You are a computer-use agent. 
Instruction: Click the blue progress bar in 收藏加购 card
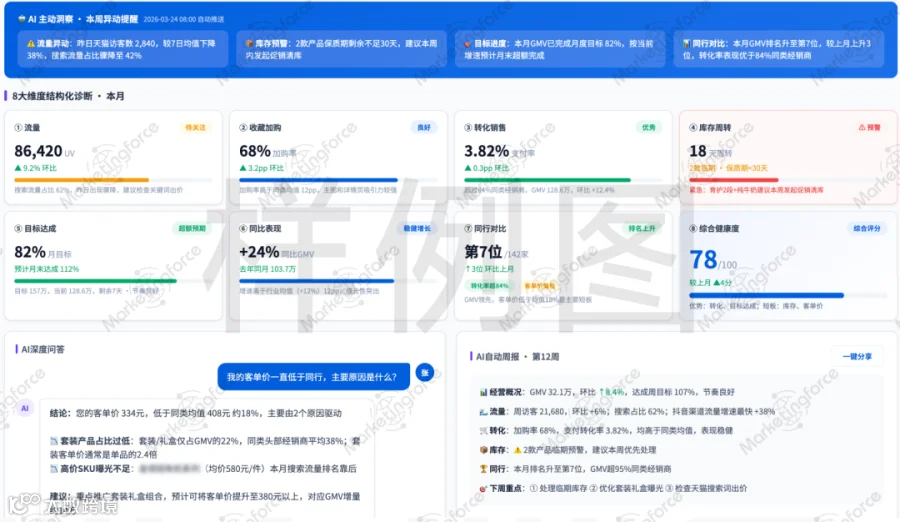(319, 180)
